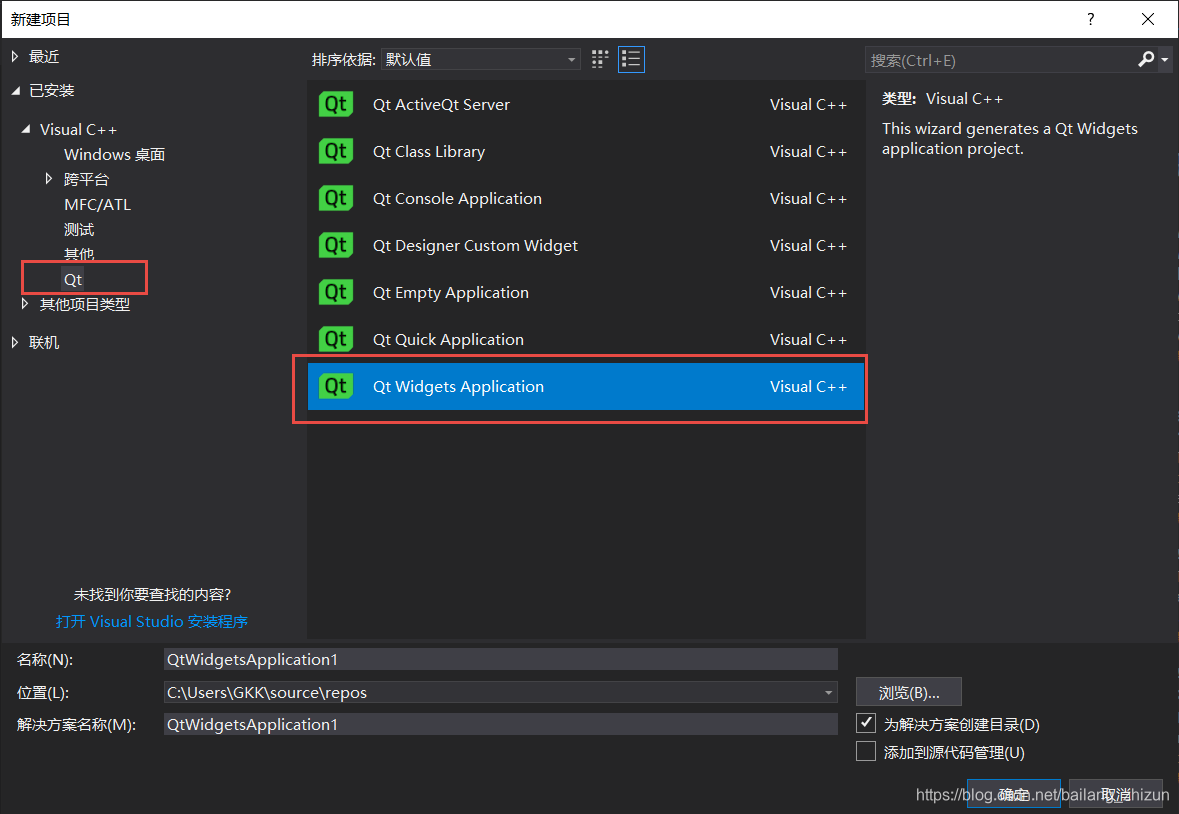
Task: Collapse the 已安装 tree node
Action: (16, 91)
